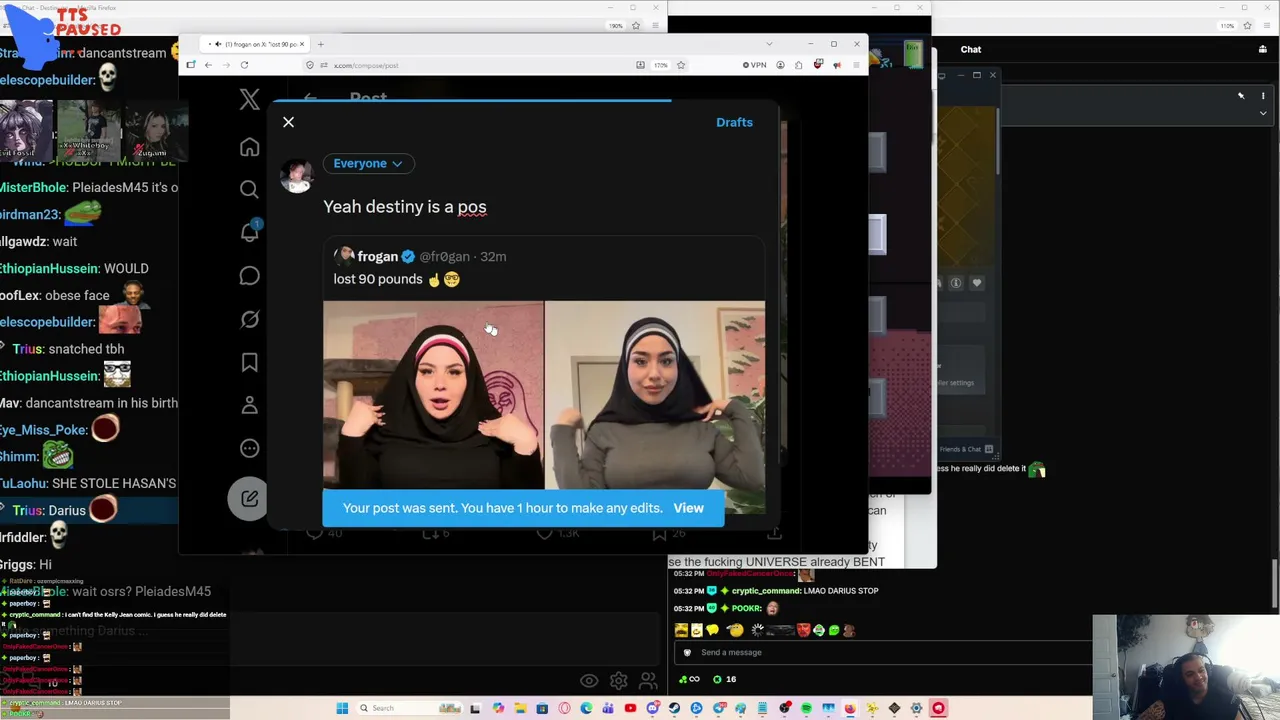Screen dimensions: 1280x720
Task: Go to Home in X sidebar
Action: coord(249,147)
